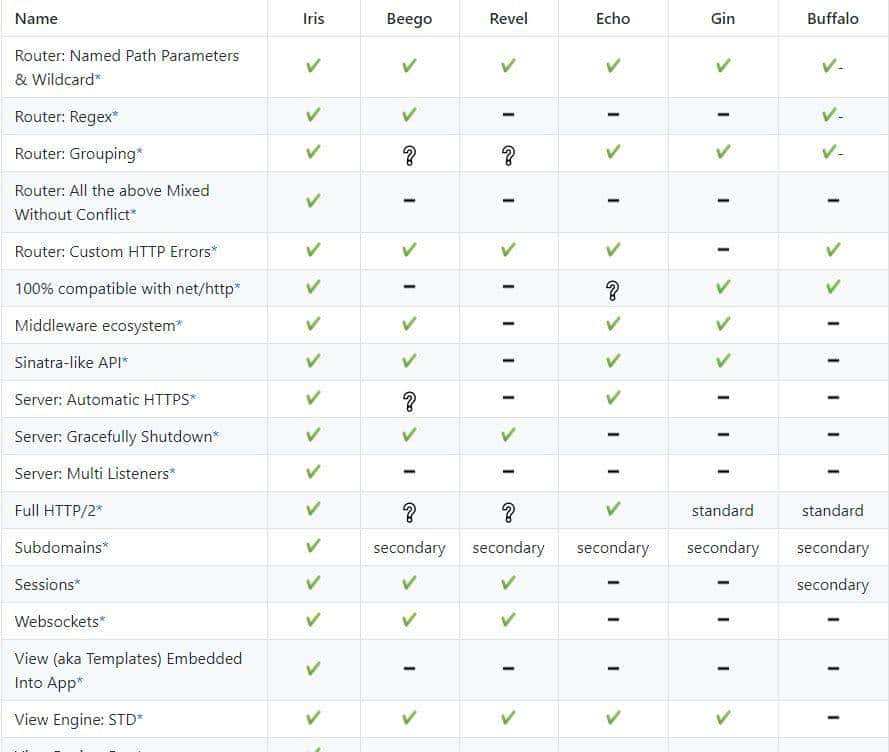The image size is (889, 752).
Task: Click the Name column header
Action: pyautogui.click(x=36, y=18)
